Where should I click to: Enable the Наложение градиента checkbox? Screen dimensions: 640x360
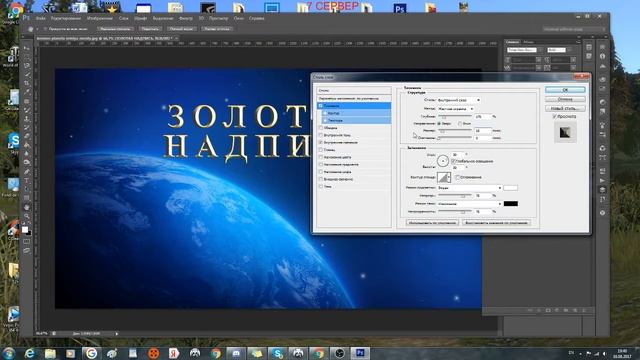pyautogui.click(x=321, y=164)
